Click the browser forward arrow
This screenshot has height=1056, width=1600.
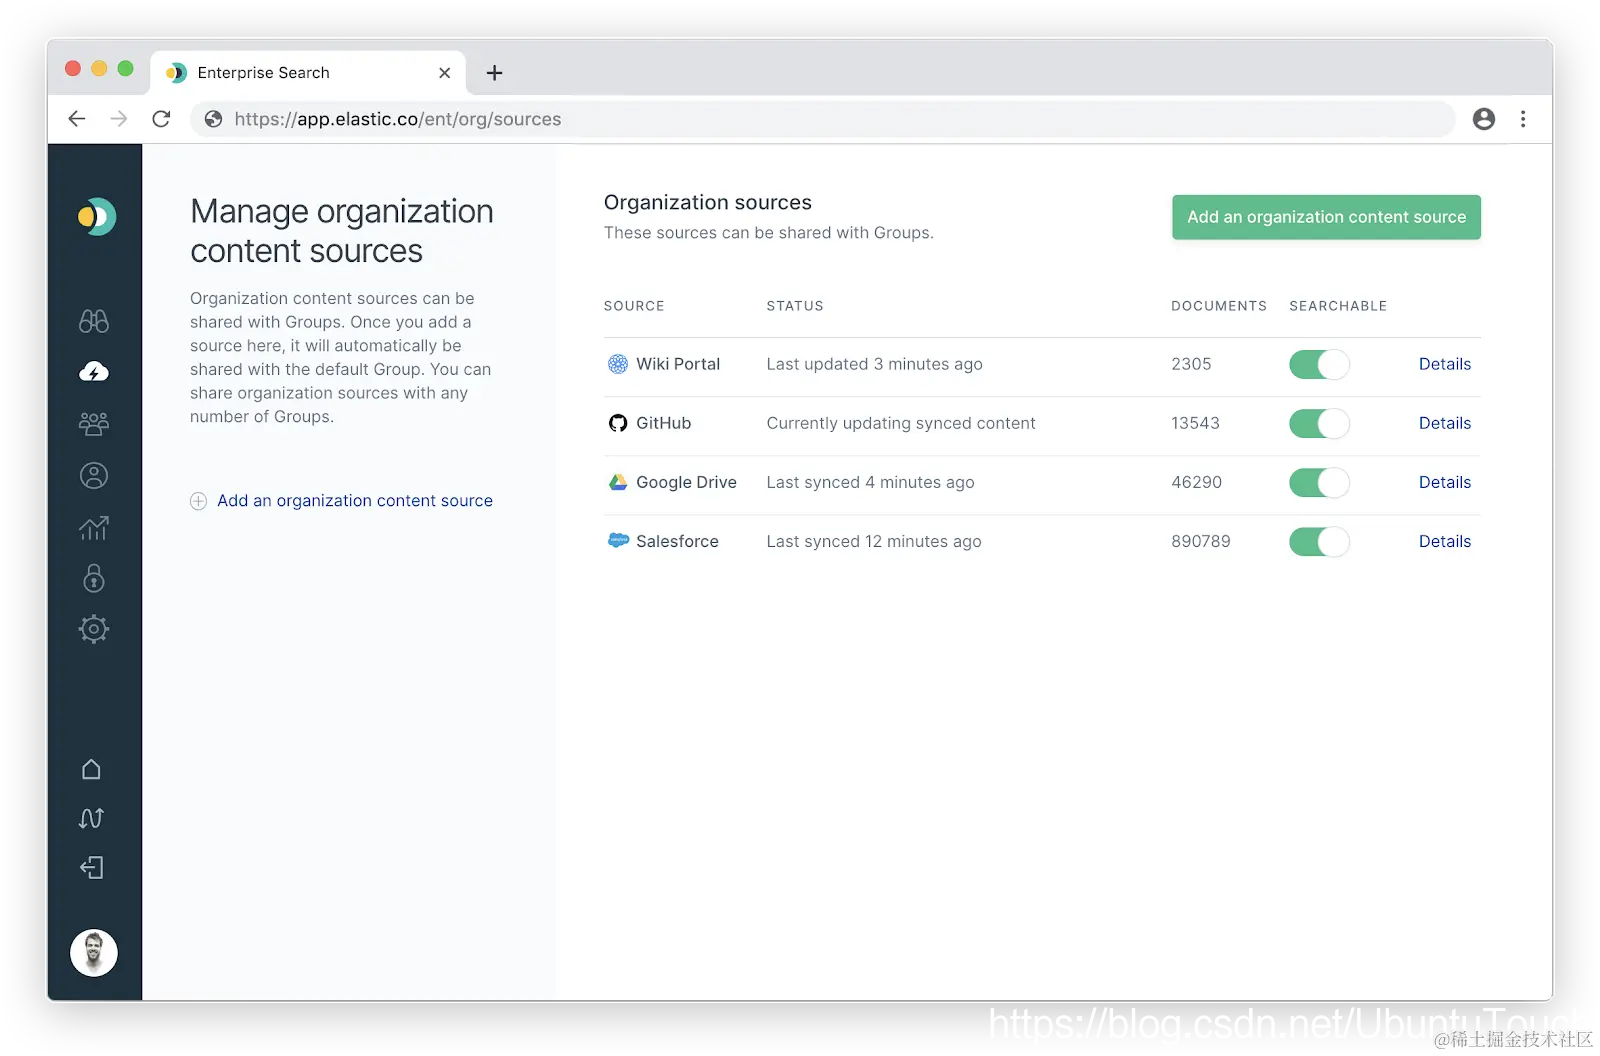click(119, 119)
